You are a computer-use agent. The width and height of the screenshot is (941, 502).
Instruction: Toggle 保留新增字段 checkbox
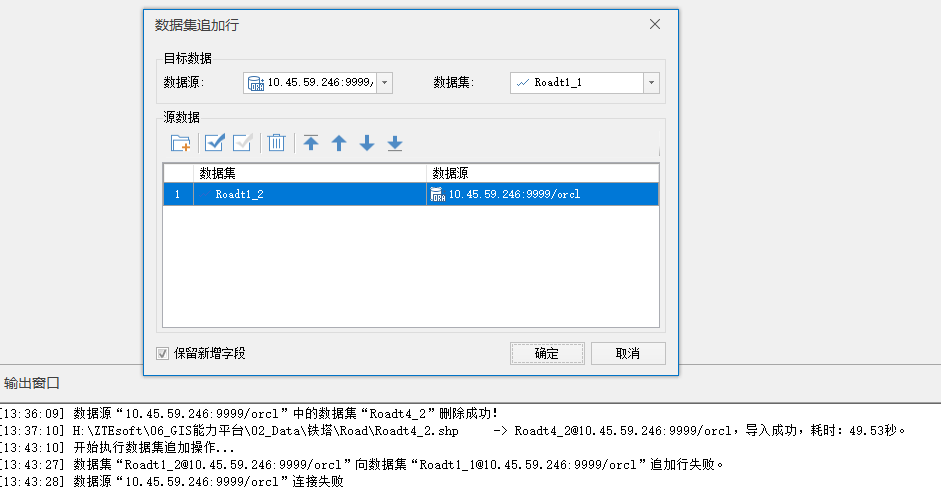pyautogui.click(x=162, y=353)
